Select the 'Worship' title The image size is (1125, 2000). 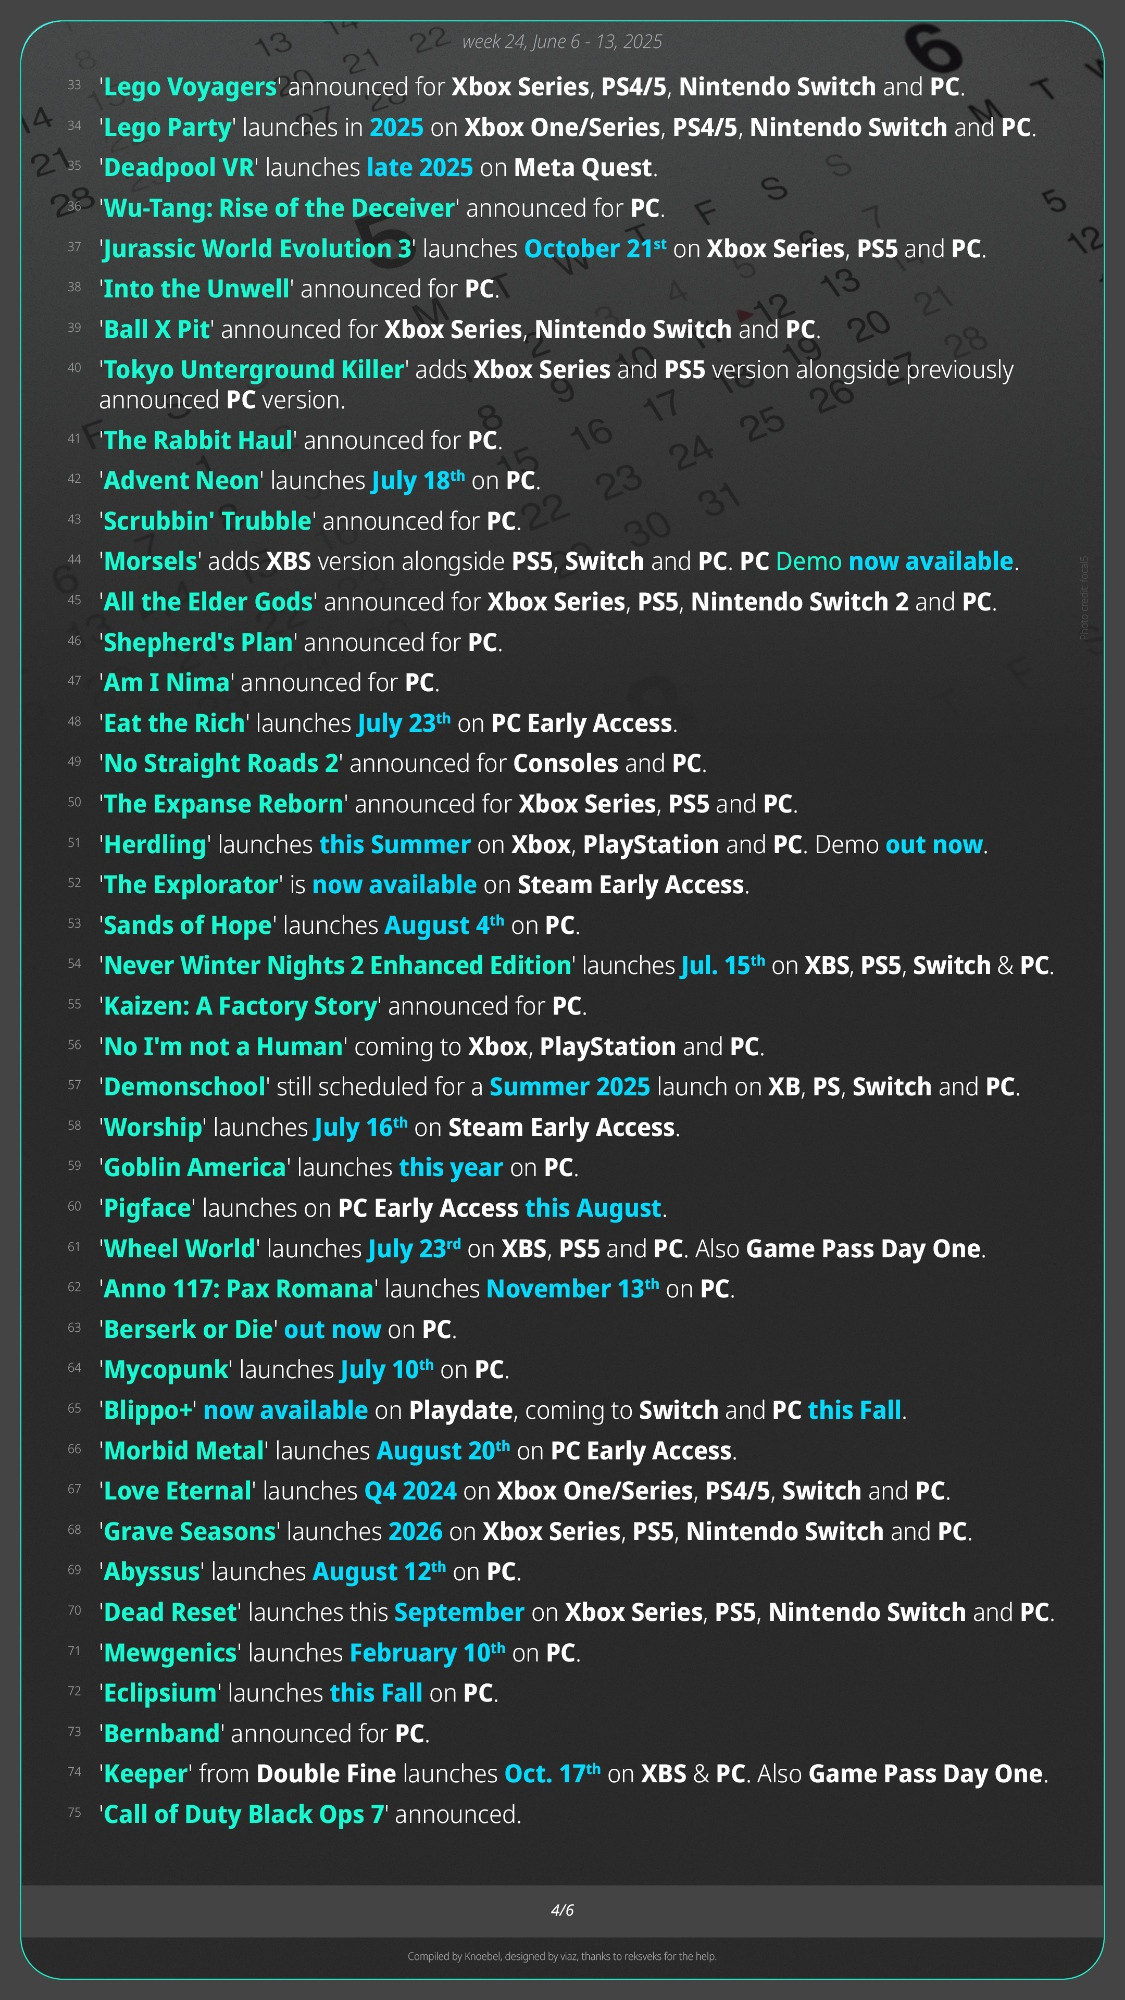click(153, 1128)
